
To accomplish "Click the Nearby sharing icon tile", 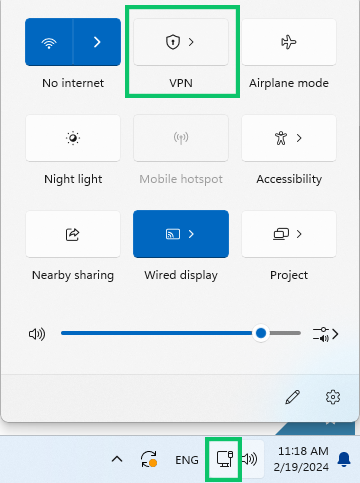I will [x=73, y=234].
